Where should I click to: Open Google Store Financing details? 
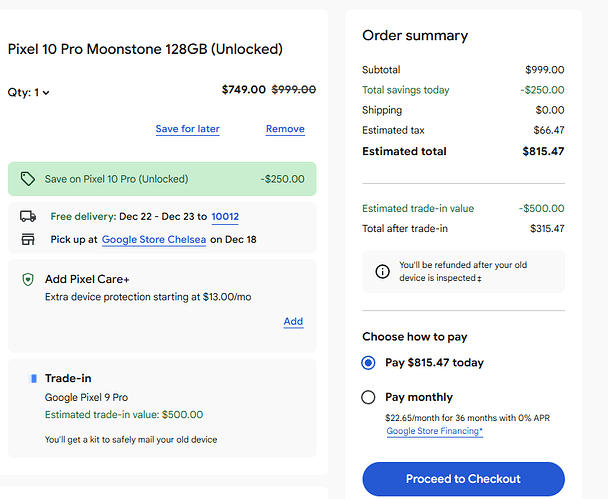[x=435, y=431]
